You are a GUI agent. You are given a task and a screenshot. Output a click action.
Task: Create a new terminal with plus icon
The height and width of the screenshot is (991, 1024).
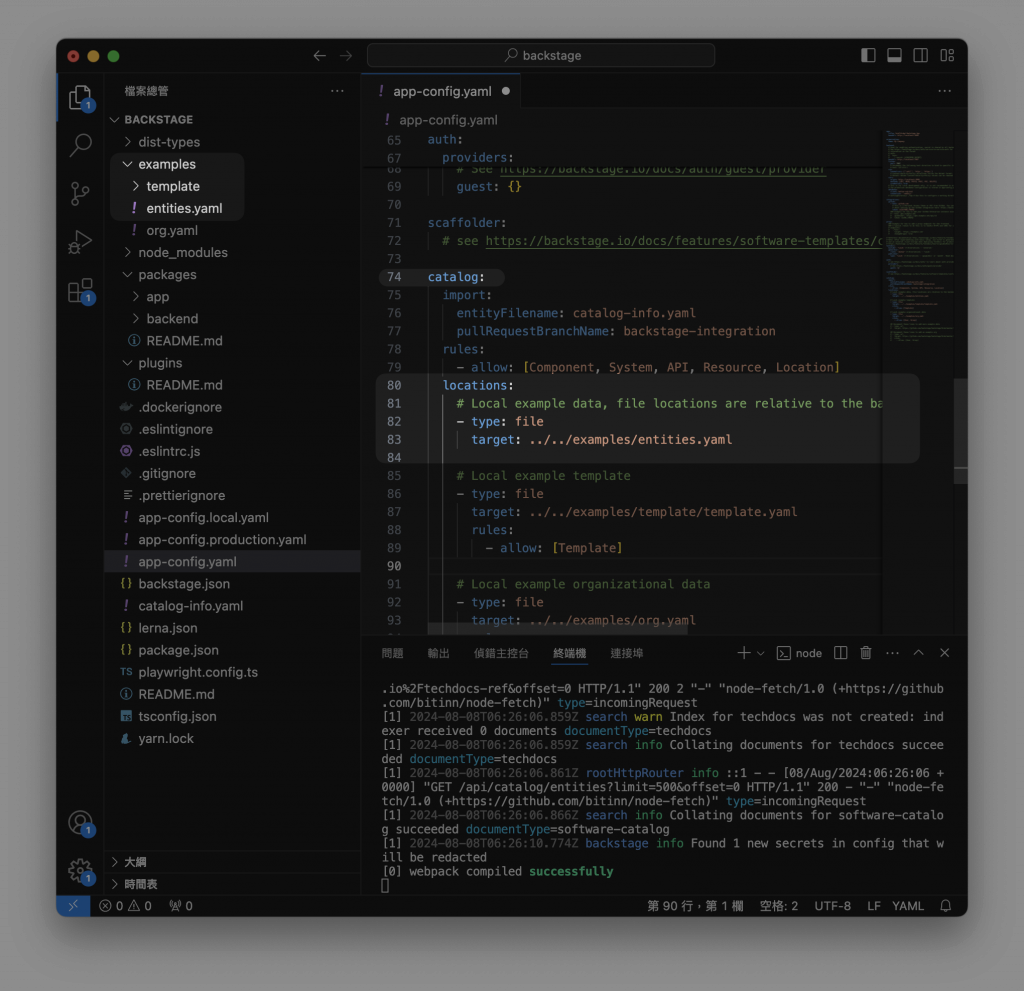point(743,653)
